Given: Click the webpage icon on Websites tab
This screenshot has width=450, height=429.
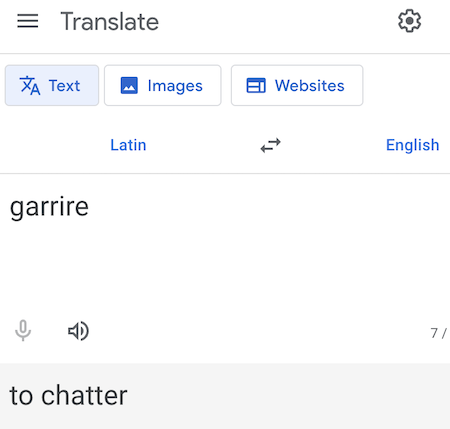Looking at the screenshot, I should [x=256, y=86].
